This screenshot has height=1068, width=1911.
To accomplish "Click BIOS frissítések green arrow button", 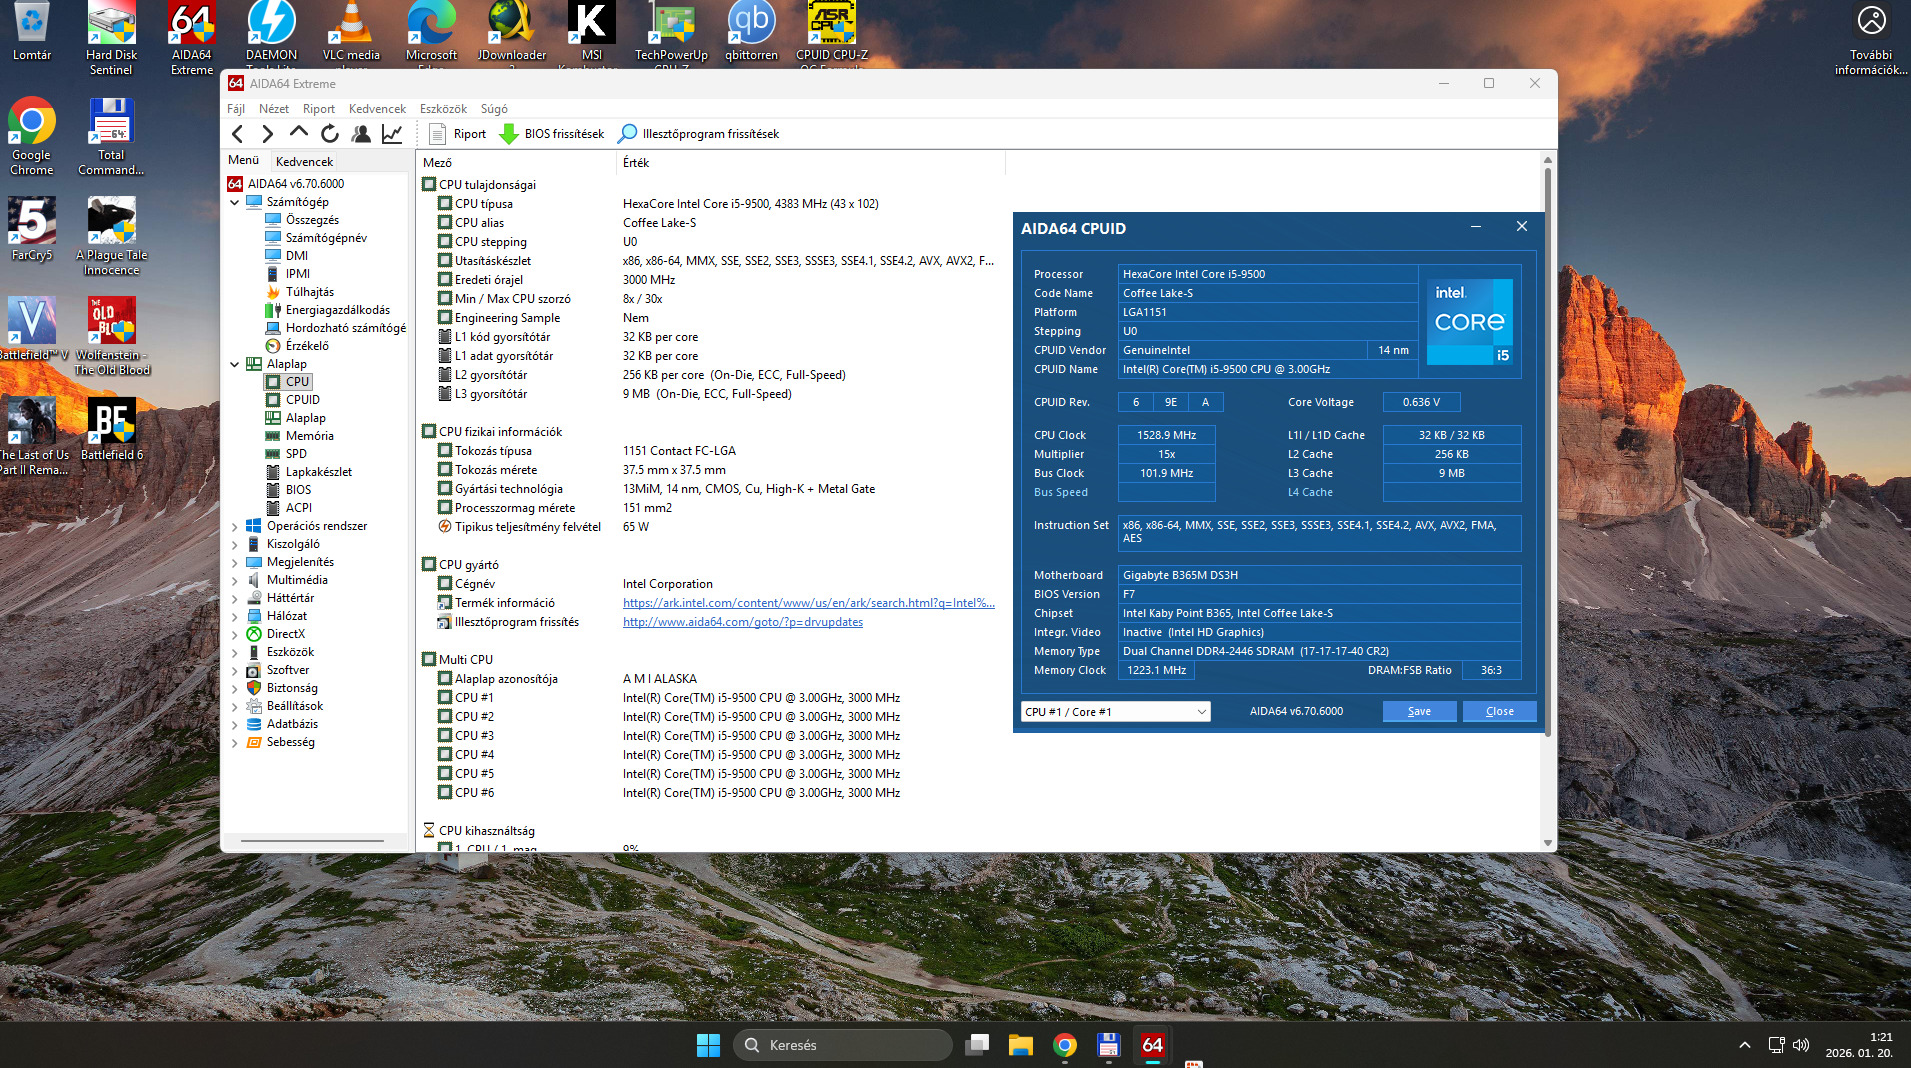I will point(551,134).
